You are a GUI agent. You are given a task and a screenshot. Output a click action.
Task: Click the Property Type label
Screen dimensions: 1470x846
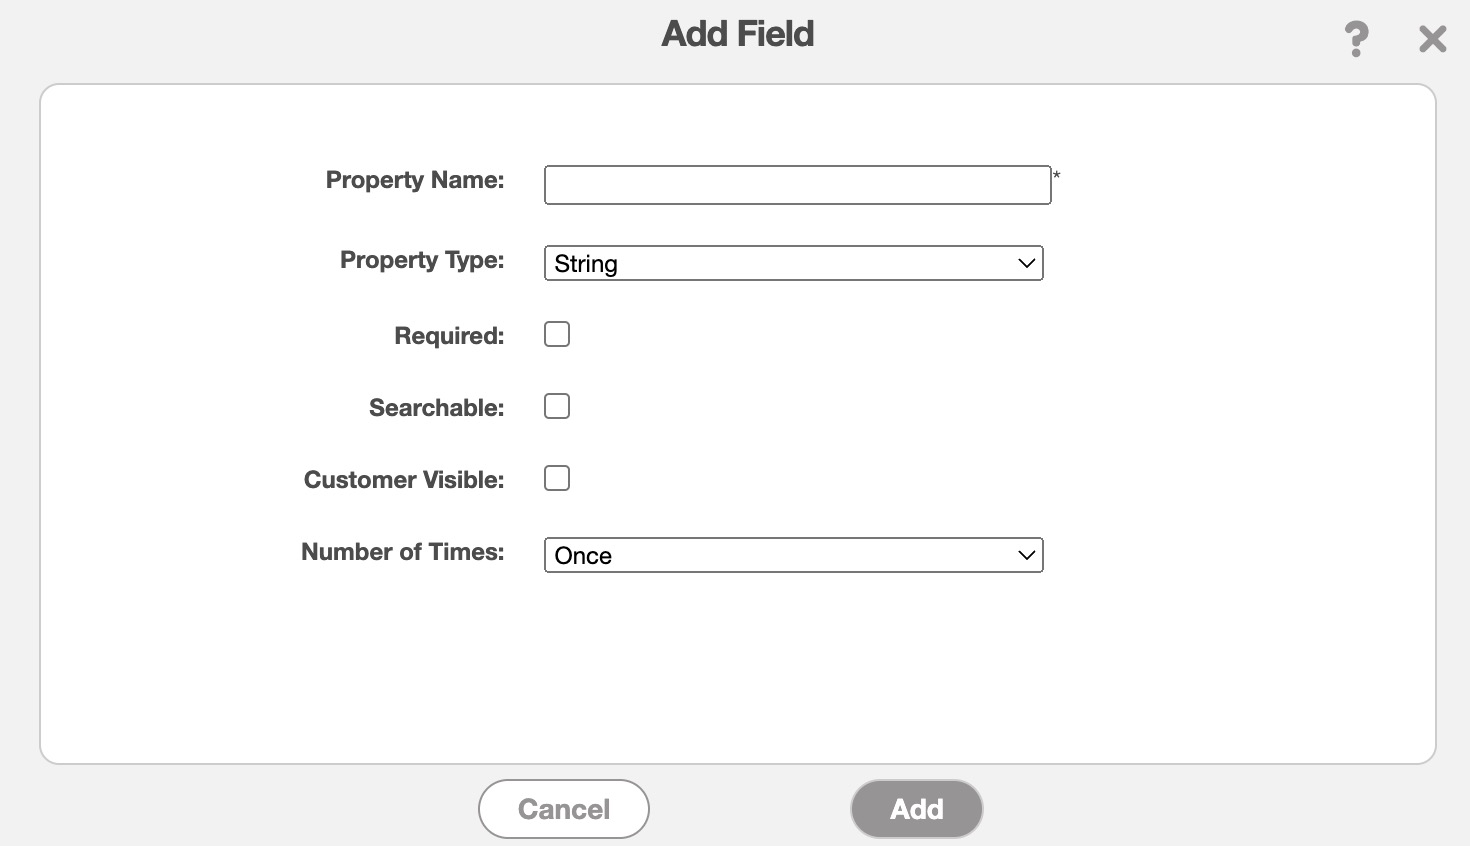[422, 260]
